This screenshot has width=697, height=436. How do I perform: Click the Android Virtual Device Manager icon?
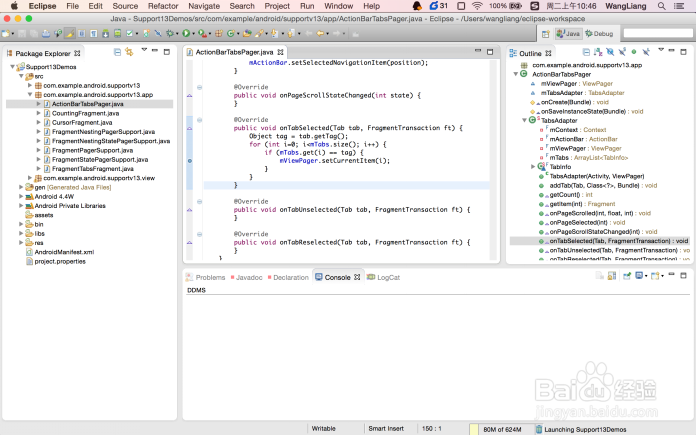(118, 33)
